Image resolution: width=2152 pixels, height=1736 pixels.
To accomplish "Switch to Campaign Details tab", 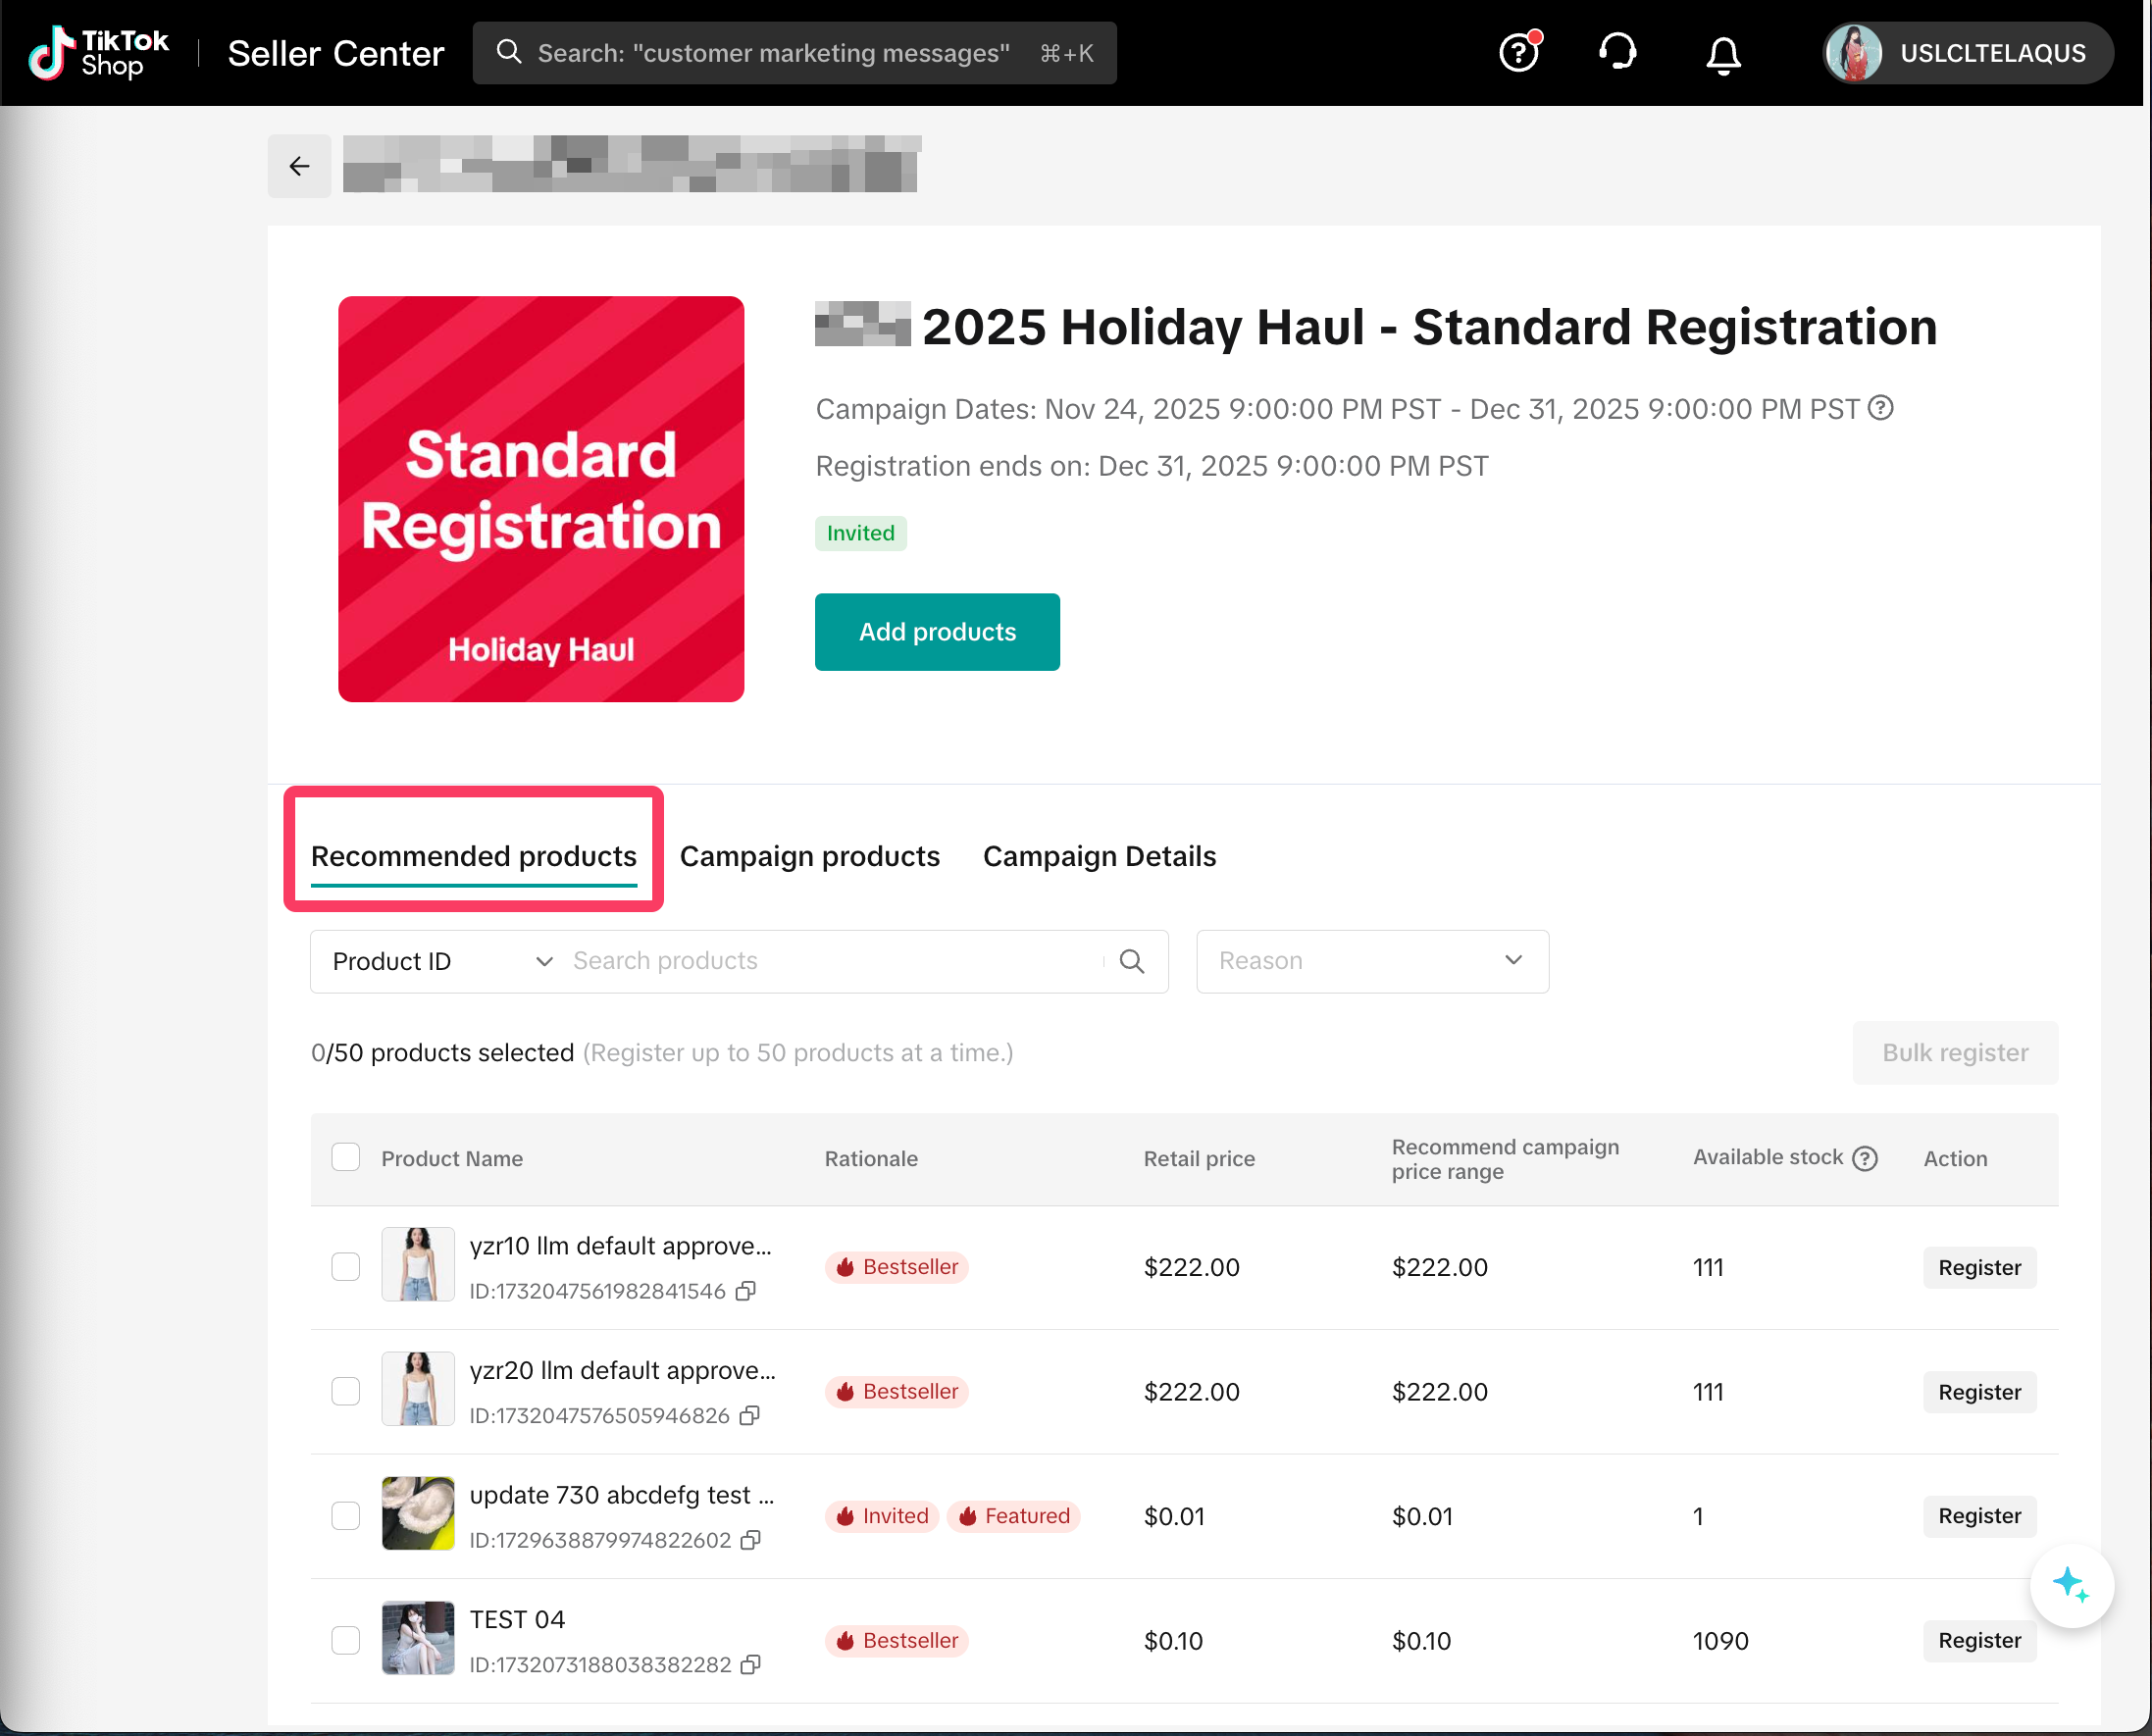I will click(x=1099, y=856).
